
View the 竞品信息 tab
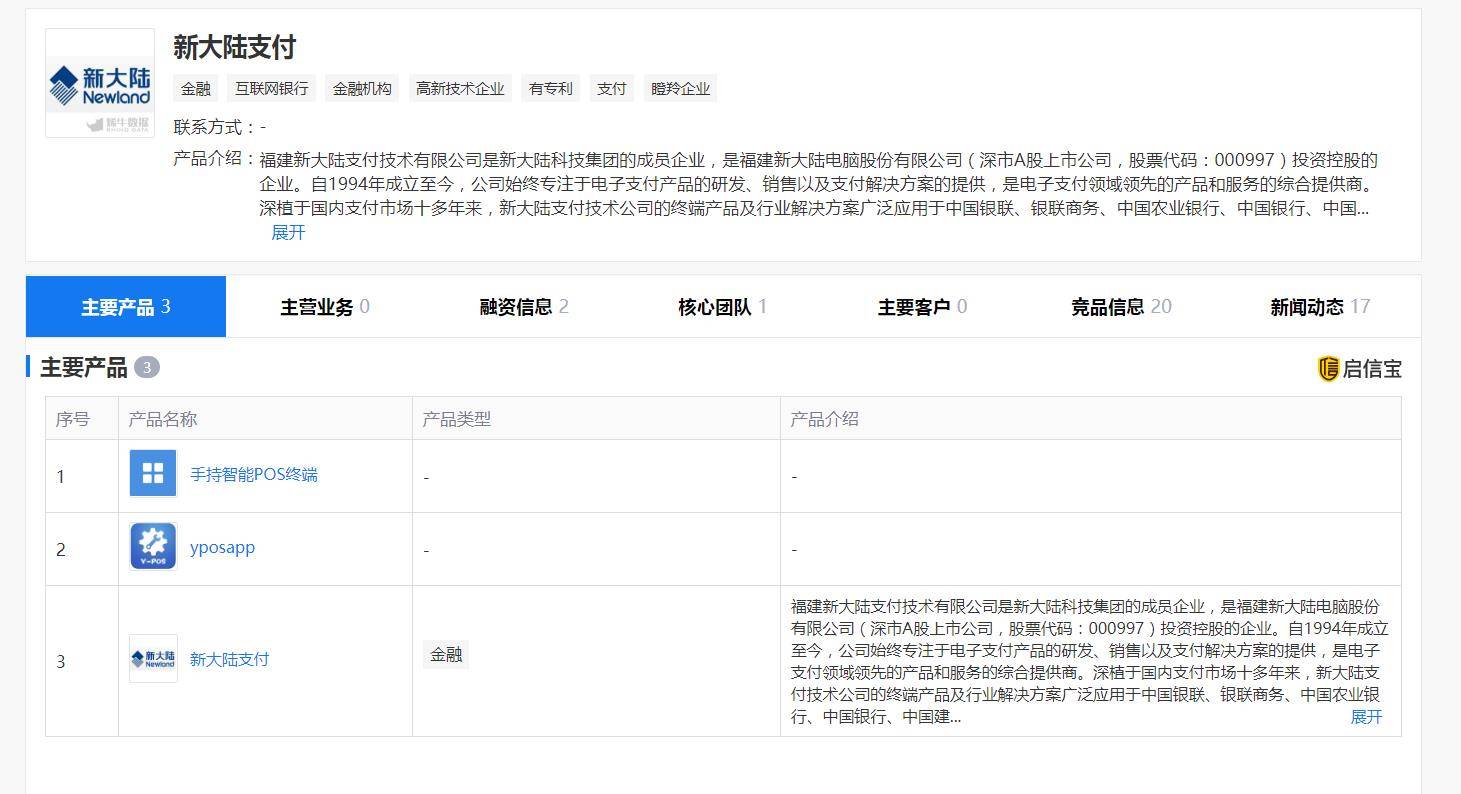pos(1121,307)
